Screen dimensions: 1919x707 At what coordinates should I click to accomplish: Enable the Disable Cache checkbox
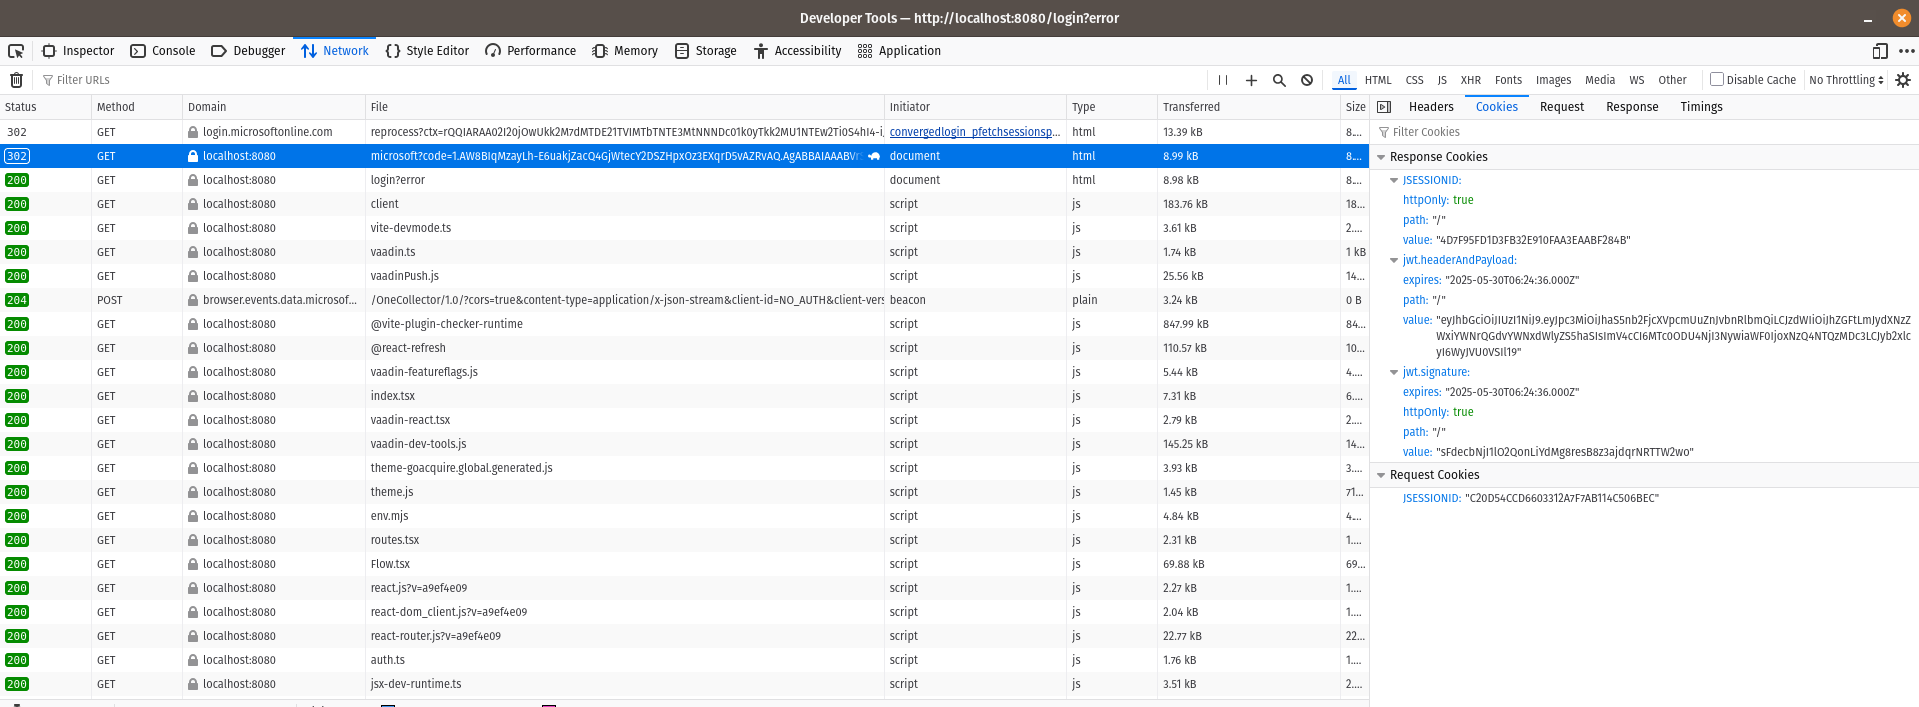pyautogui.click(x=1717, y=79)
